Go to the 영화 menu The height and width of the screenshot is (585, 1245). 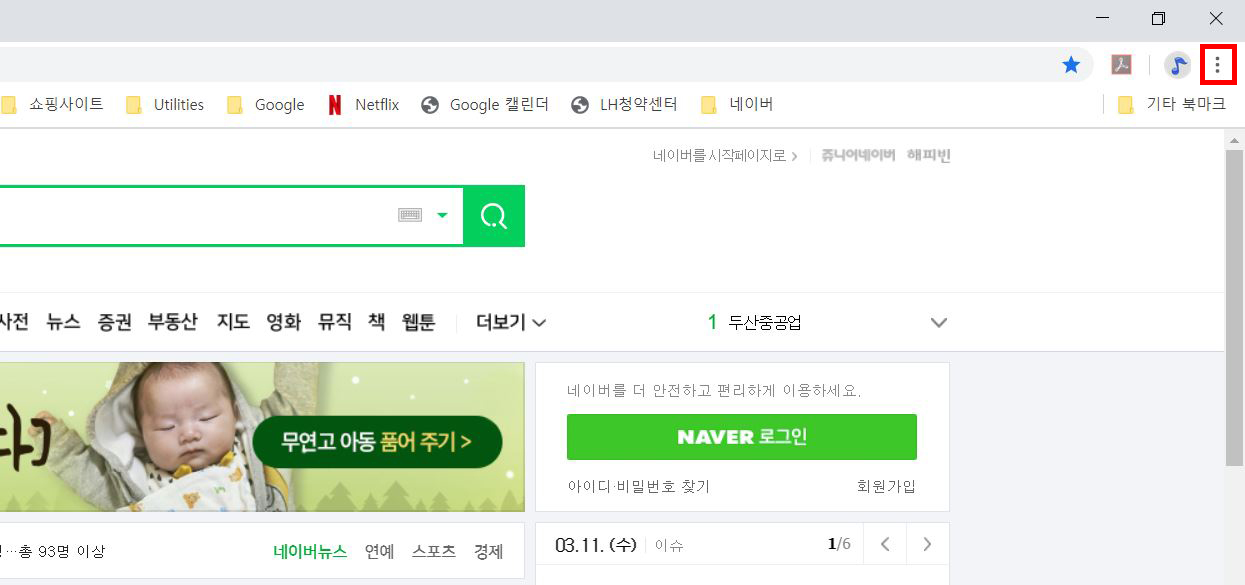283,322
